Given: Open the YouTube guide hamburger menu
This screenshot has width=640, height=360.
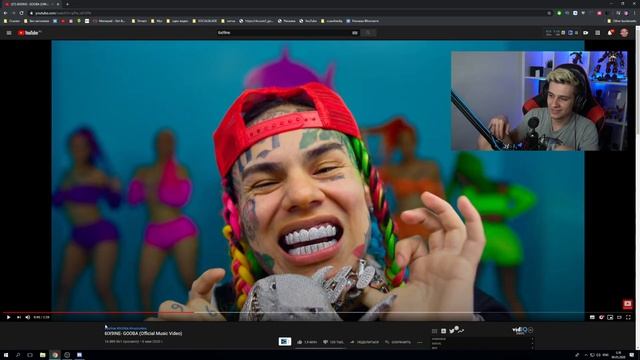Looking at the screenshot, I should coord(9,33).
